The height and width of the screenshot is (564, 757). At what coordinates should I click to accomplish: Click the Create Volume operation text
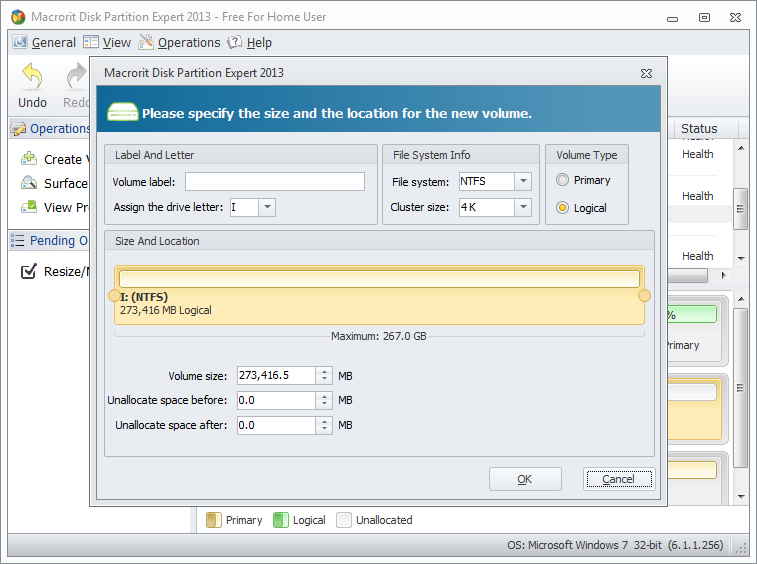tap(67, 159)
